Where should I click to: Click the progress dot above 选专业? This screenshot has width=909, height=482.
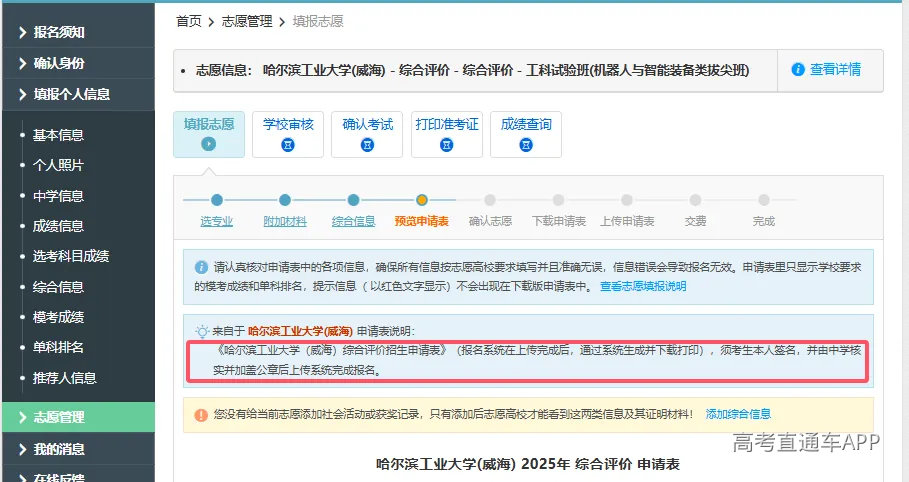coord(217,200)
